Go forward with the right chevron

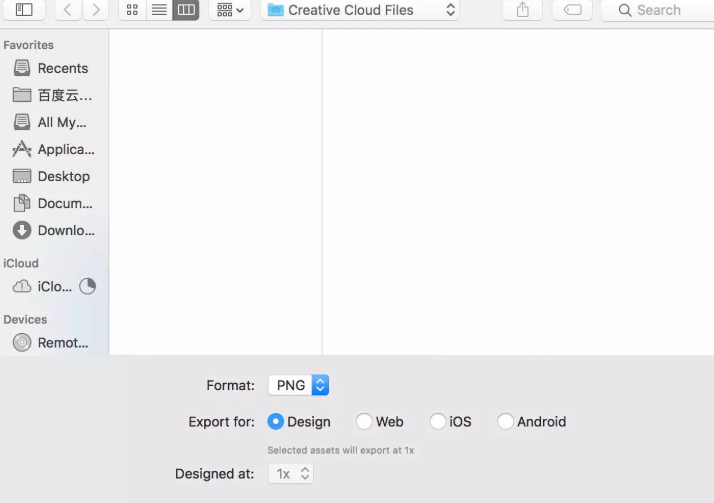pos(95,10)
